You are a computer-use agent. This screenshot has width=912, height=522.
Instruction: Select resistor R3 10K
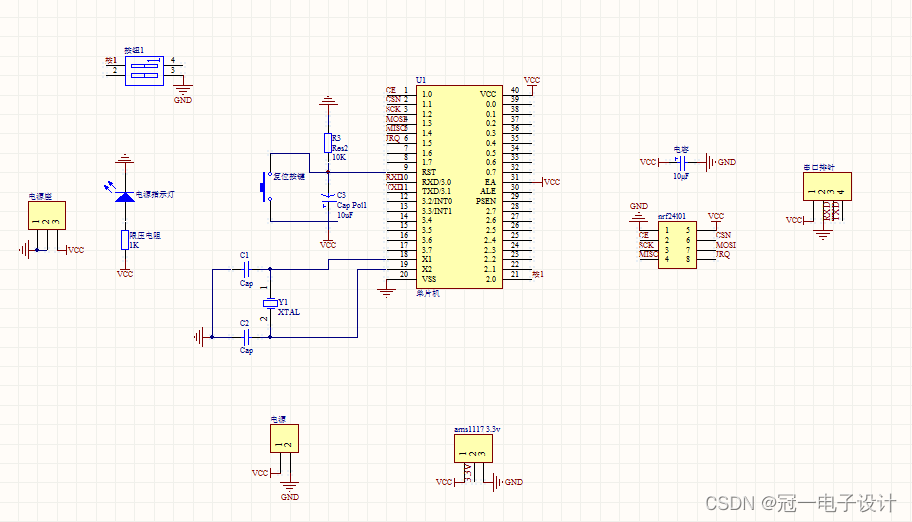pos(327,143)
